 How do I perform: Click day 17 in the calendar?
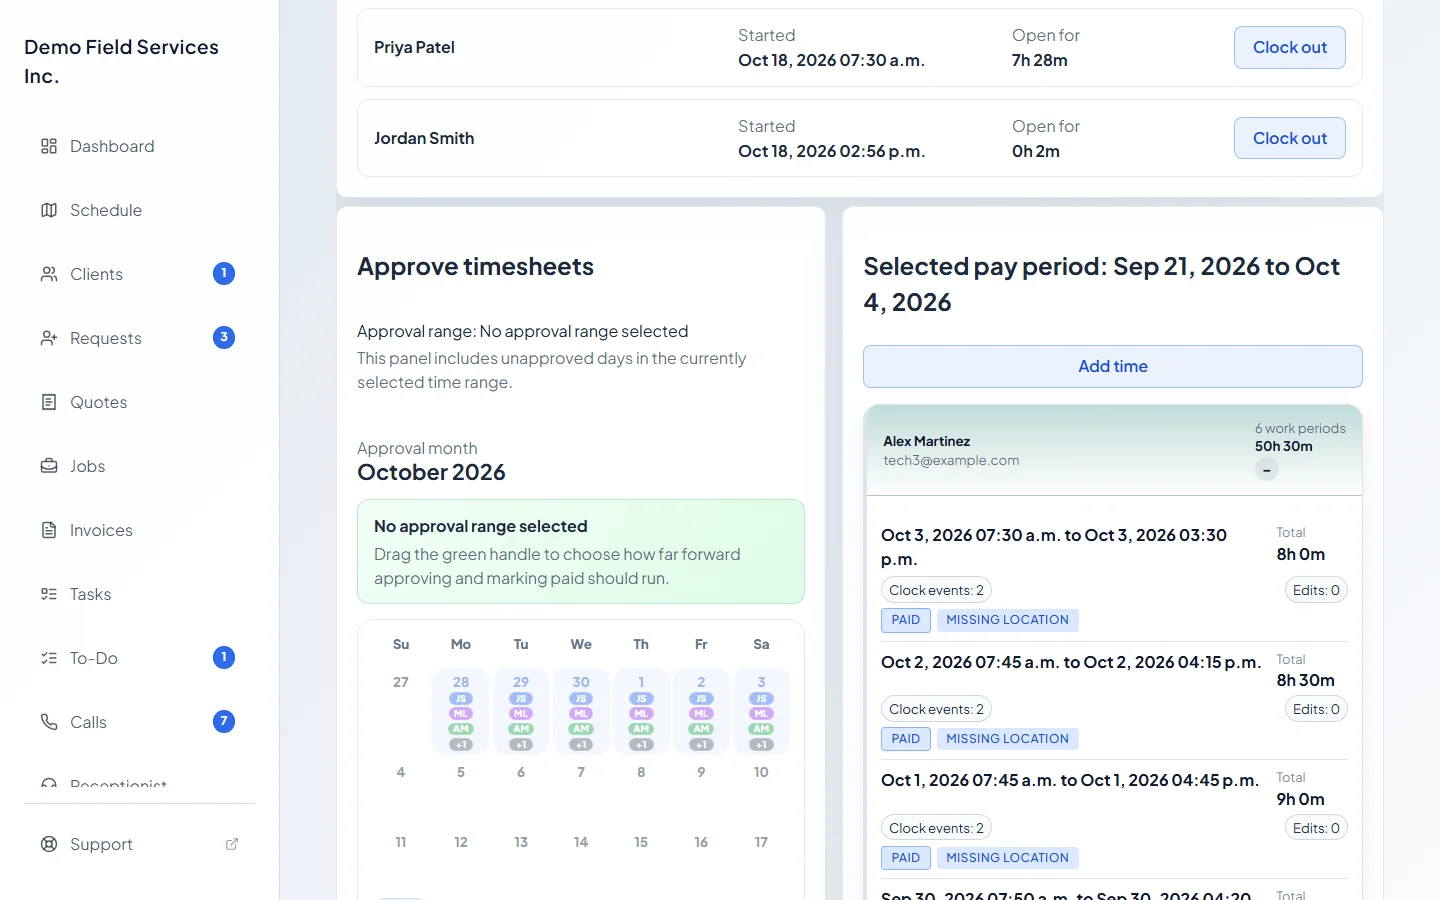[761, 842]
